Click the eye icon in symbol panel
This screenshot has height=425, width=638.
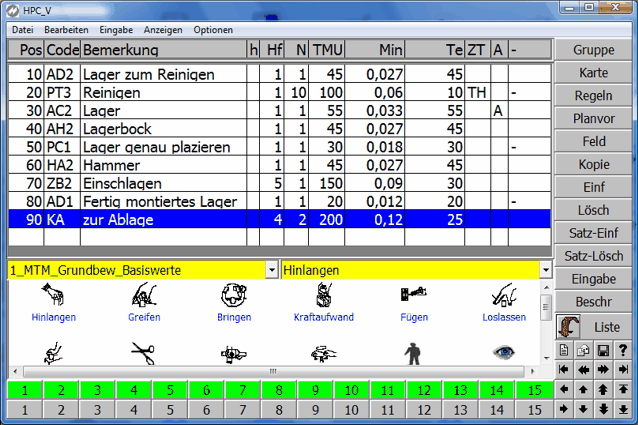[505, 352]
